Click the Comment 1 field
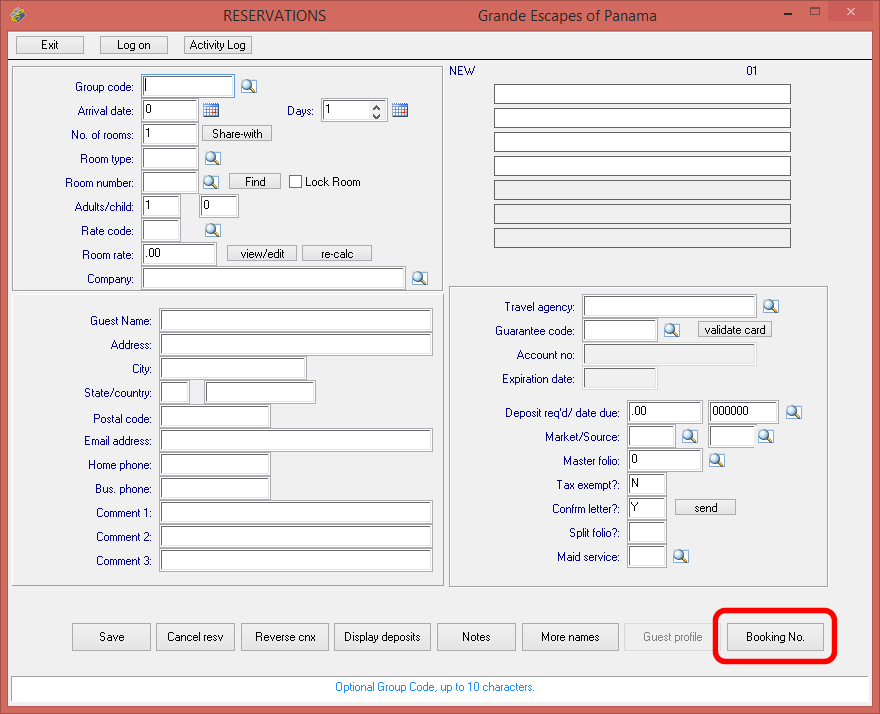 click(296, 512)
